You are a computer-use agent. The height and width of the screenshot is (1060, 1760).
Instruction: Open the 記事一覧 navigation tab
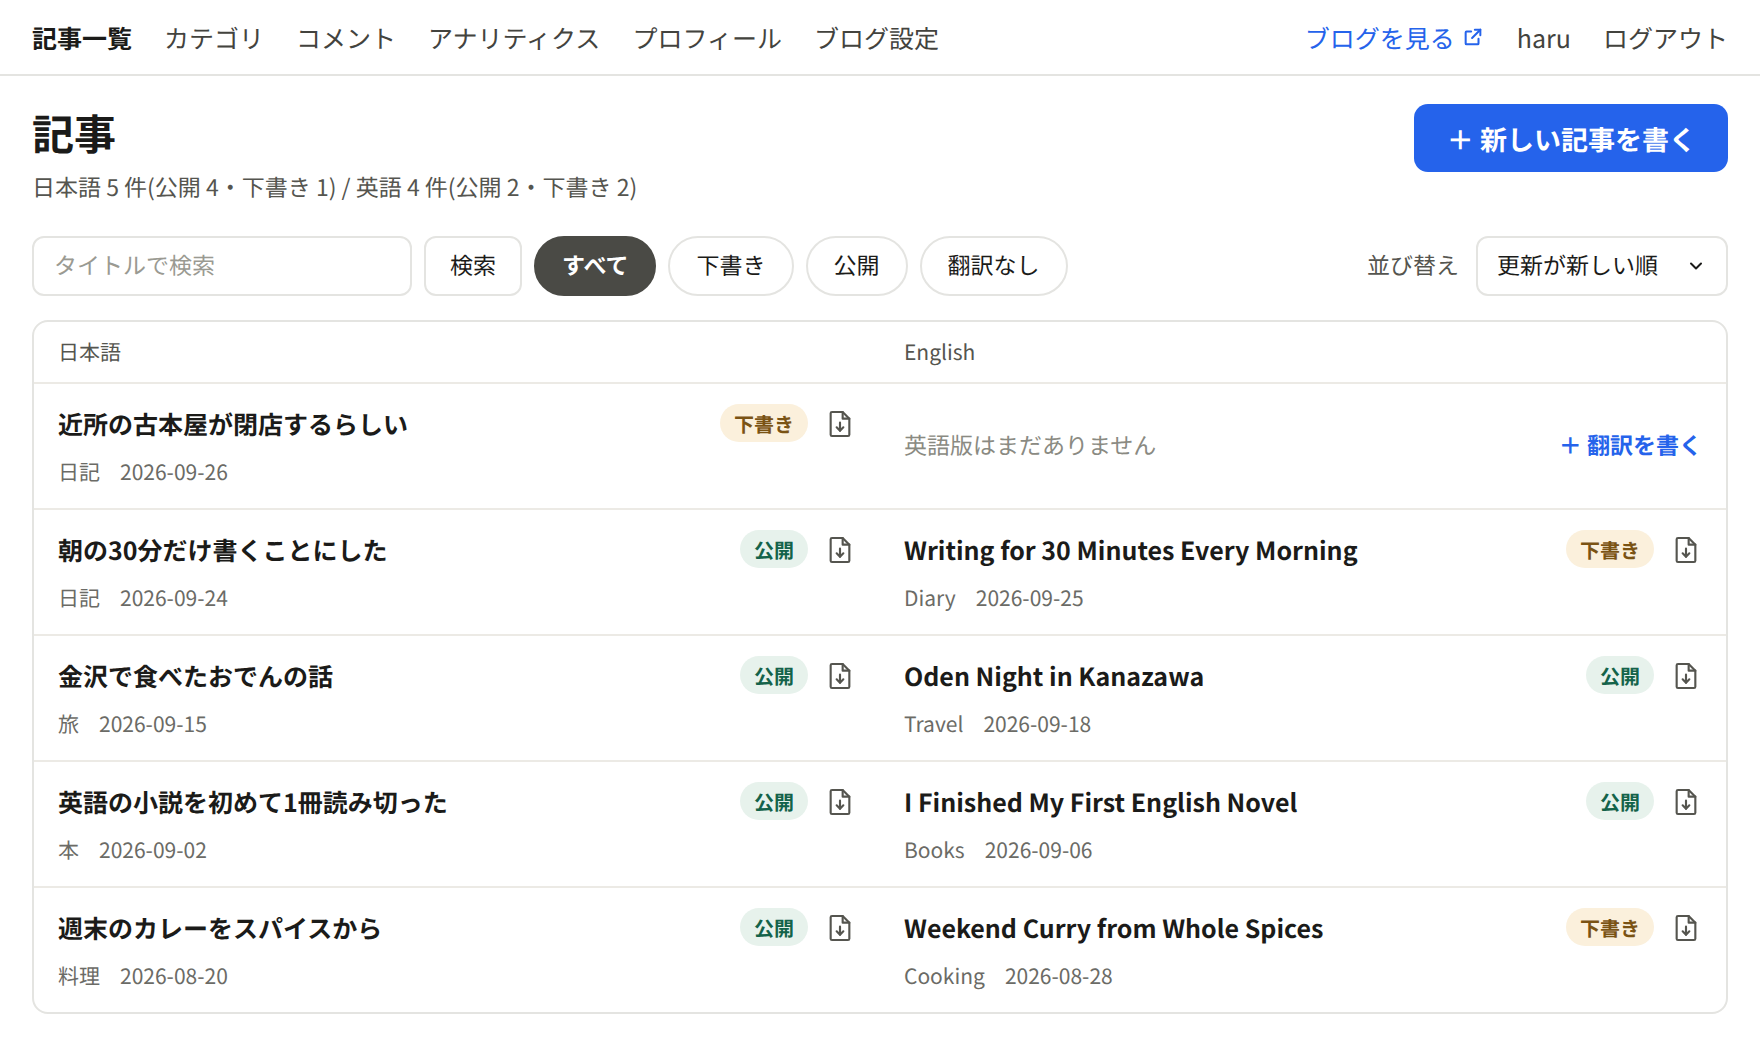point(82,39)
